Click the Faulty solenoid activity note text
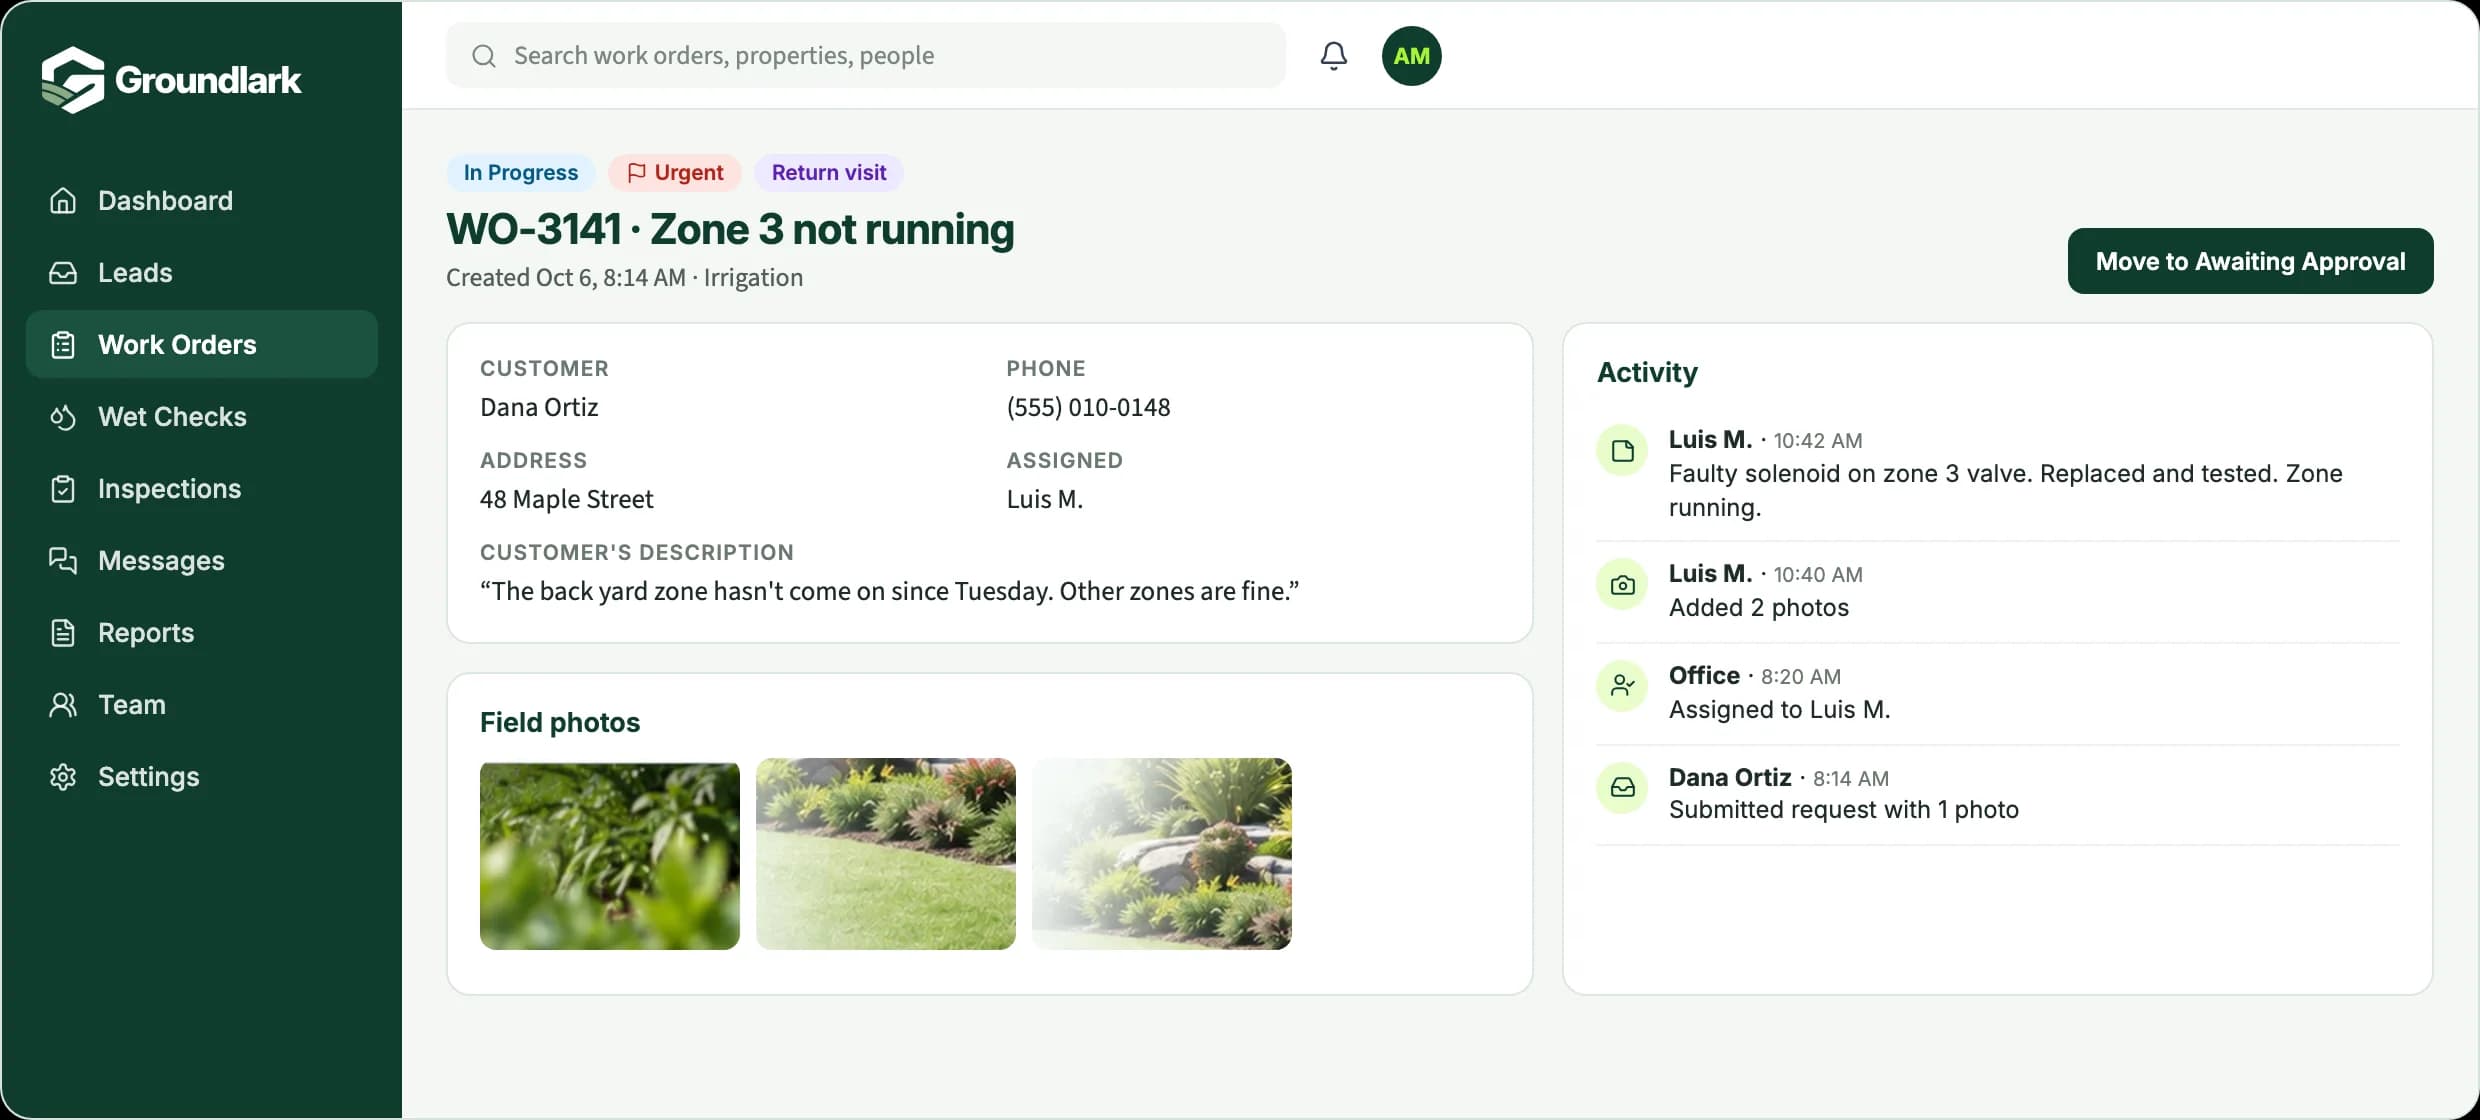The width and height of the screenshot is (2480, 1120). [2005, 490]
